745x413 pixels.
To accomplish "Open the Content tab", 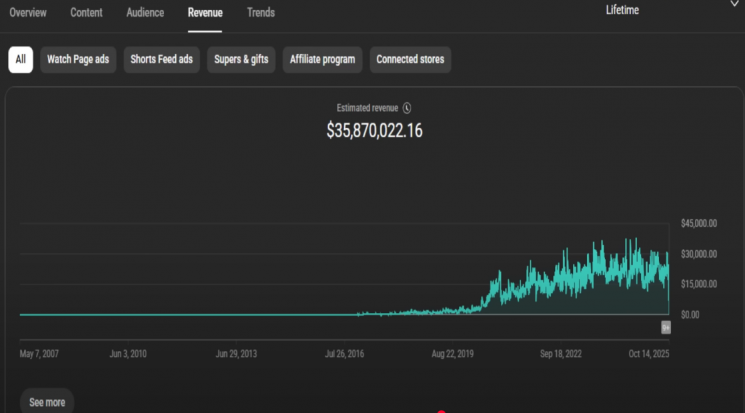I will [x=86, y=13].
